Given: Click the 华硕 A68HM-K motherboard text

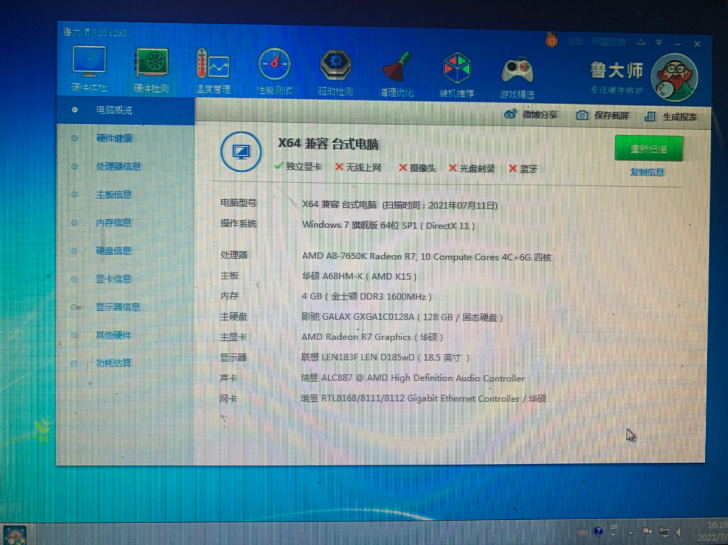Looking at the screenshot, I should click(359, 276).
